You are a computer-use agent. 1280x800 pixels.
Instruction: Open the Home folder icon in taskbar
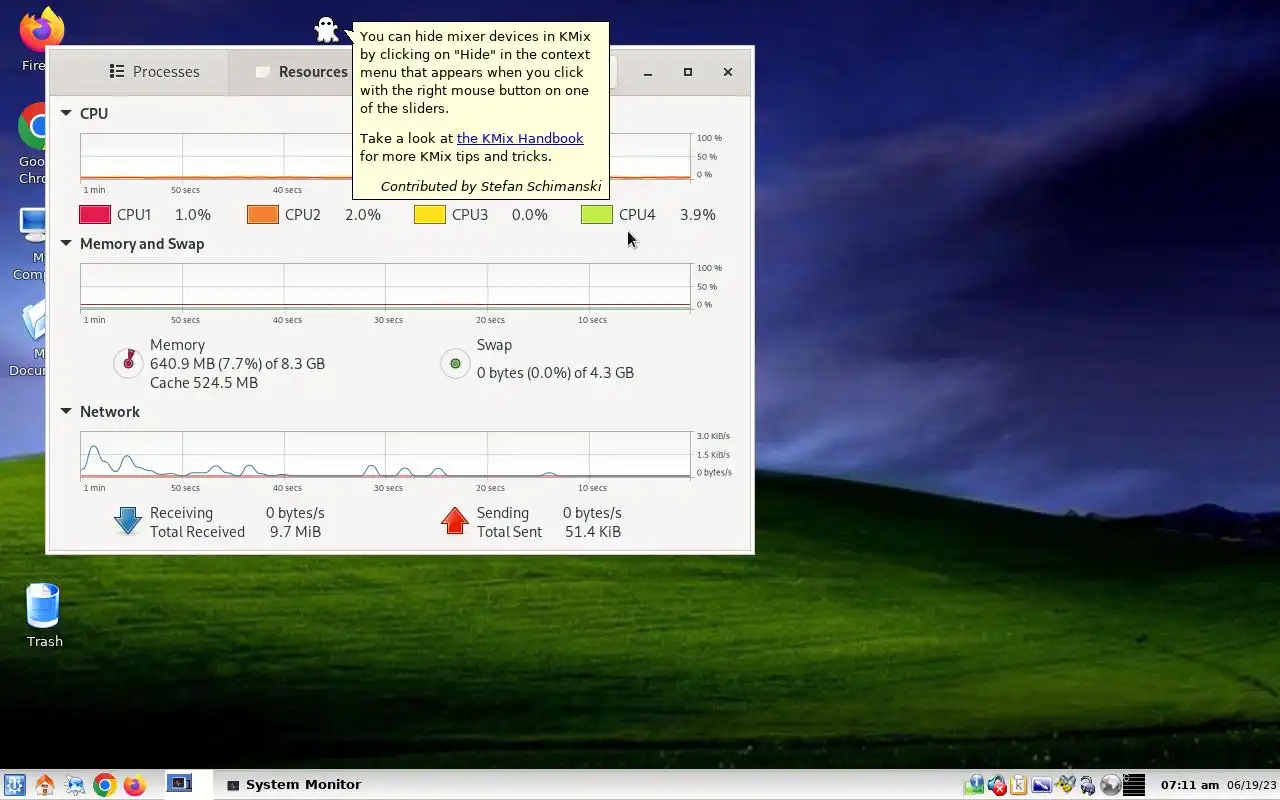(44, 785)
